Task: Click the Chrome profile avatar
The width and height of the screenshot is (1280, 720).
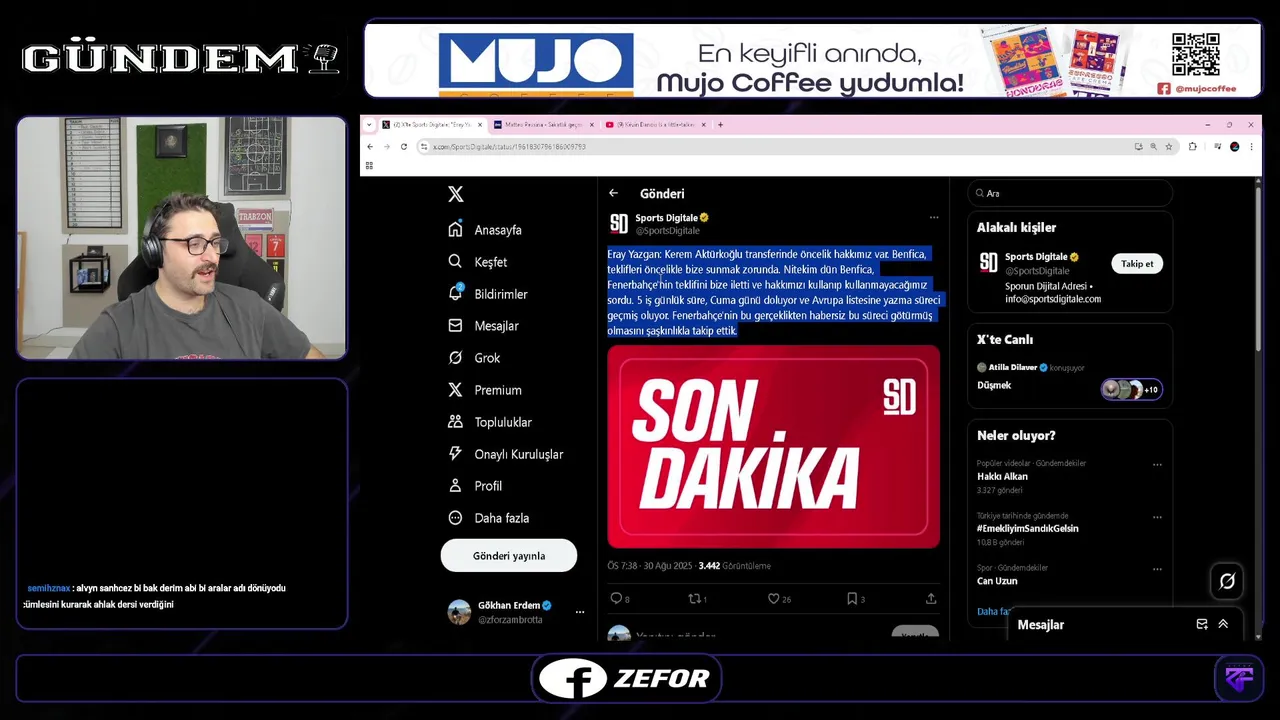Action: pos(1235,146)
